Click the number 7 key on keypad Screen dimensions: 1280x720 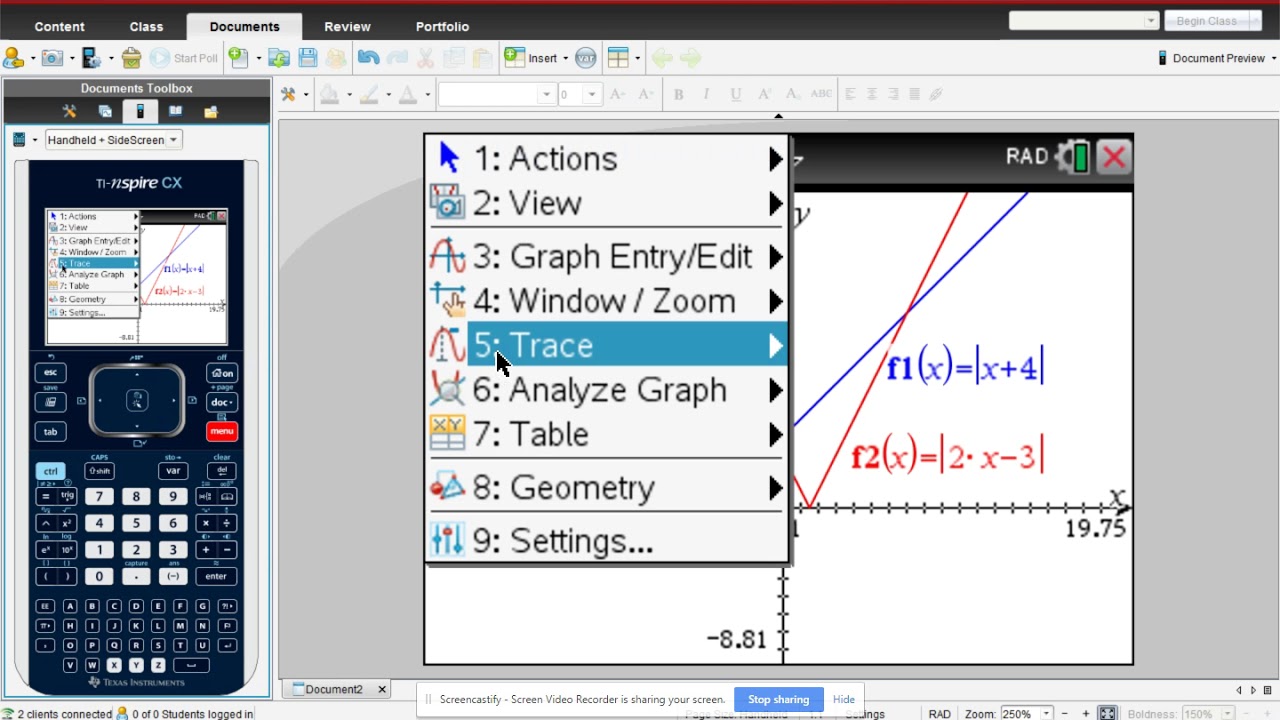(x=99, y=497)
